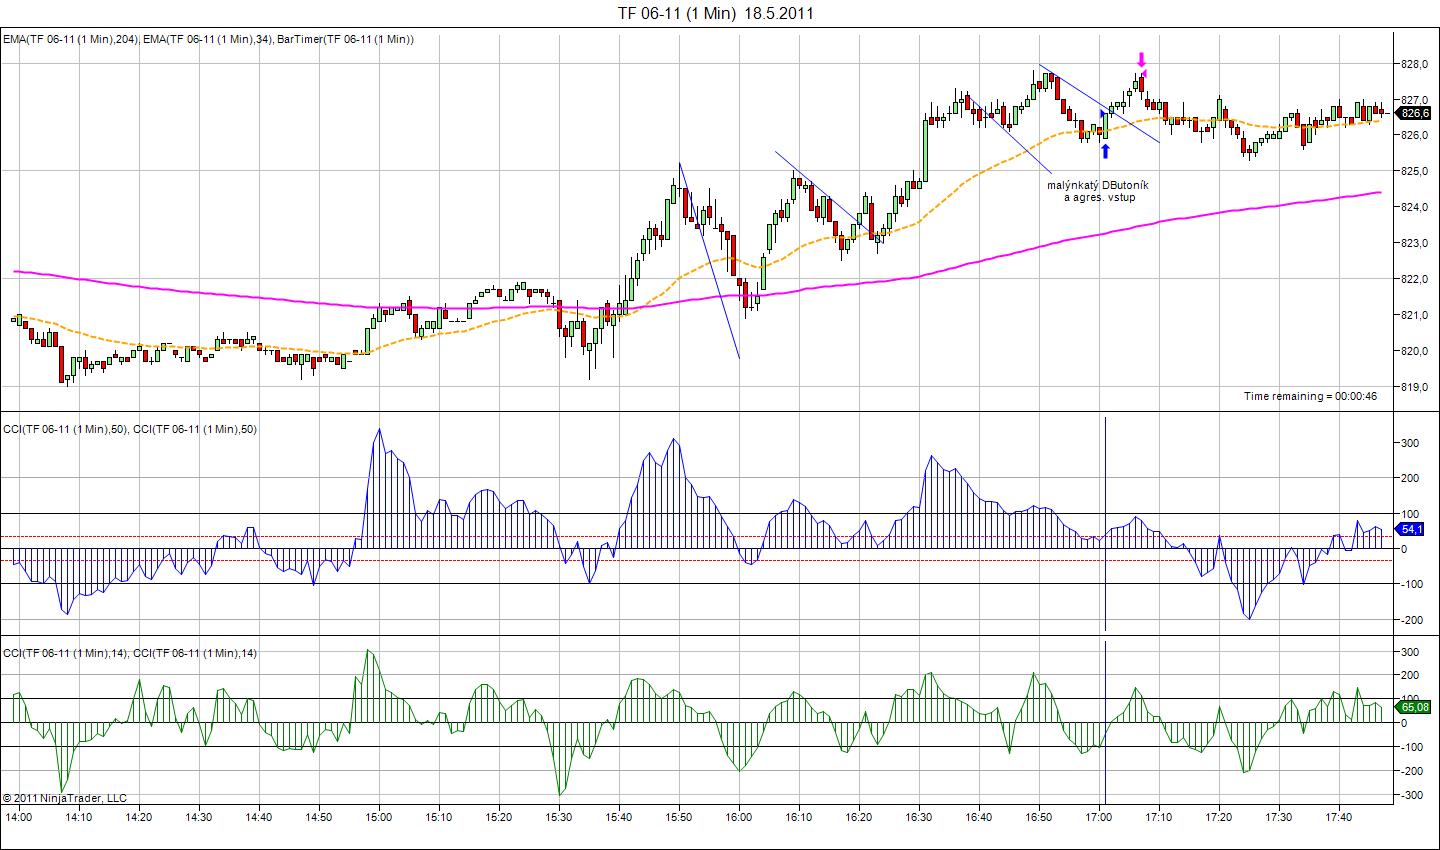
Task: Click the '© 2011 NinjaTrader, LLC' copyright text
Action: (x=65, y=798)
